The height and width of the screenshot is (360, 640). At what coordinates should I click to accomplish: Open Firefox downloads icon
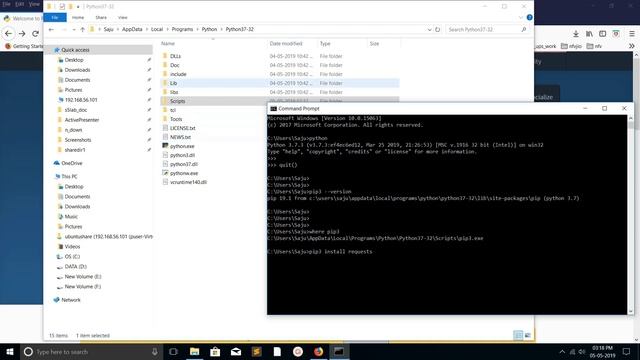coord(576,34)
